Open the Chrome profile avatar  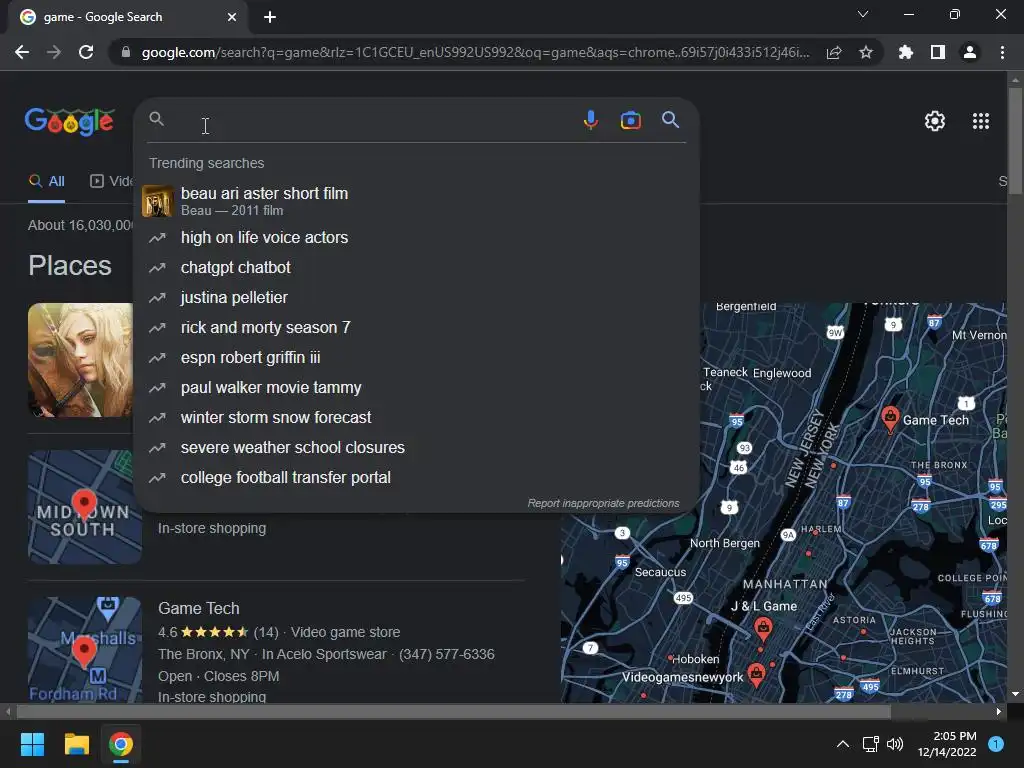click(x=970, y=52)
